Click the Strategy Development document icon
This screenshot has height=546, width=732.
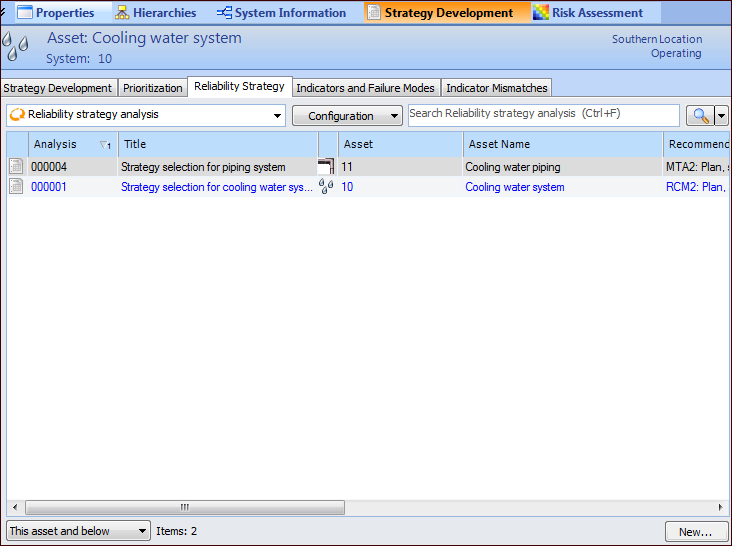click(x=374, y=13)
